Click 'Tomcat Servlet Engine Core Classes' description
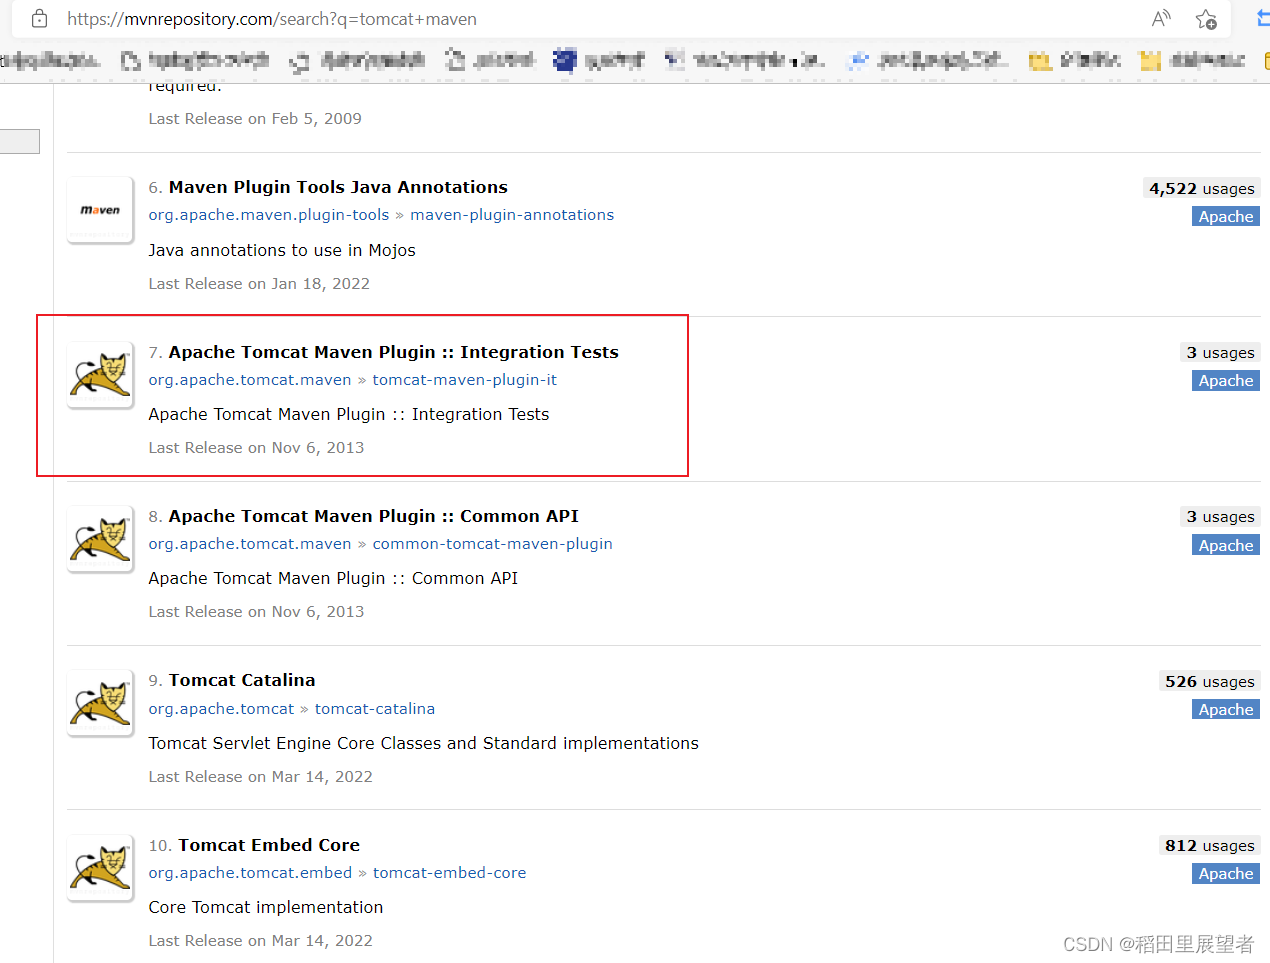The image size is (1270, 963). [424, 743]
